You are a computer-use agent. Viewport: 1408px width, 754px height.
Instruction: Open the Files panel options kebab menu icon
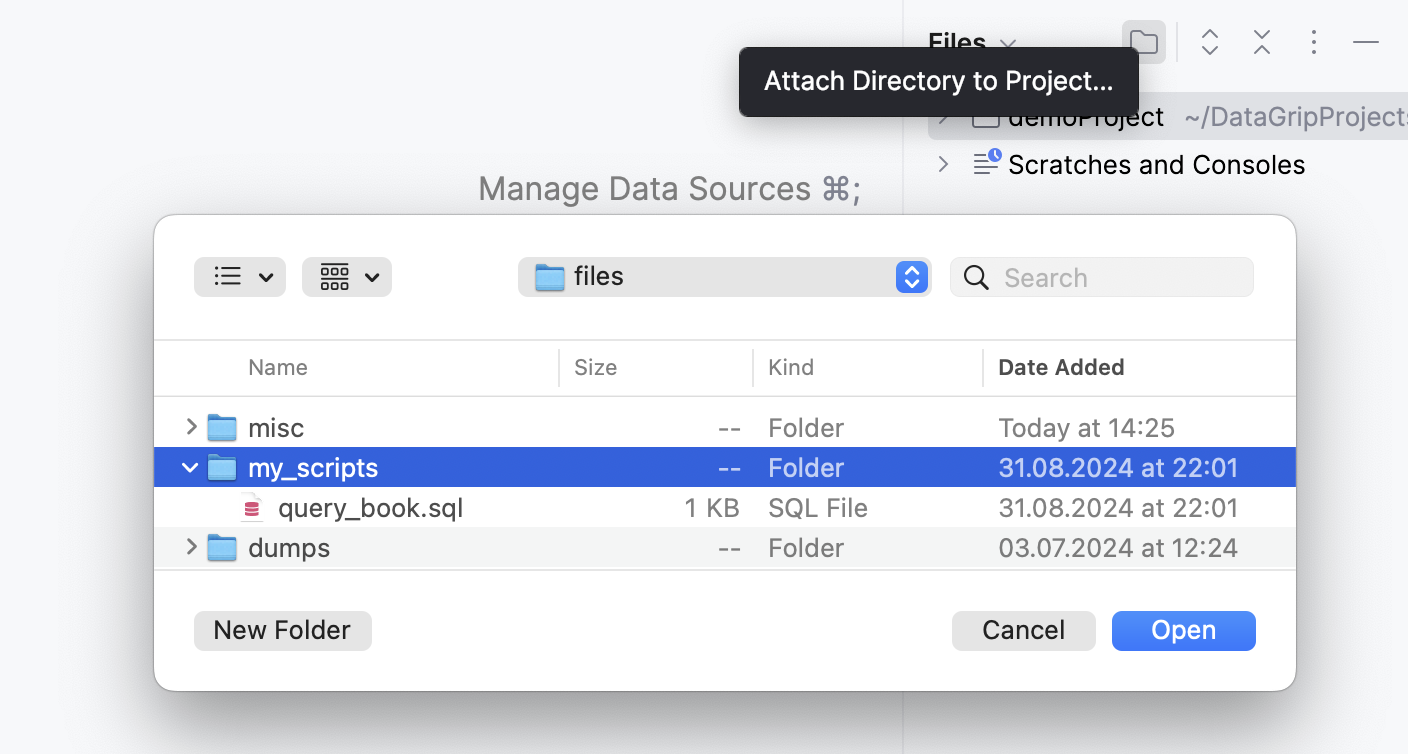1313,42
